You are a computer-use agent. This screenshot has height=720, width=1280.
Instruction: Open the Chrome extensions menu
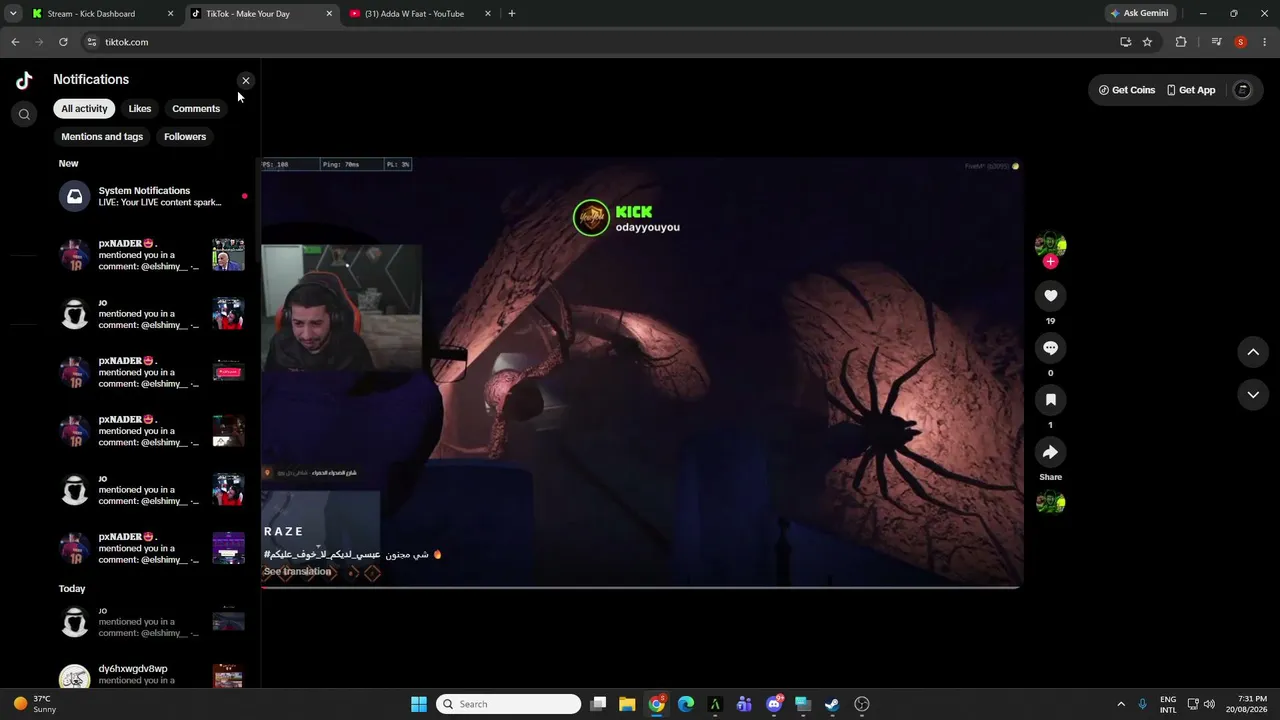coord(1181,42)
